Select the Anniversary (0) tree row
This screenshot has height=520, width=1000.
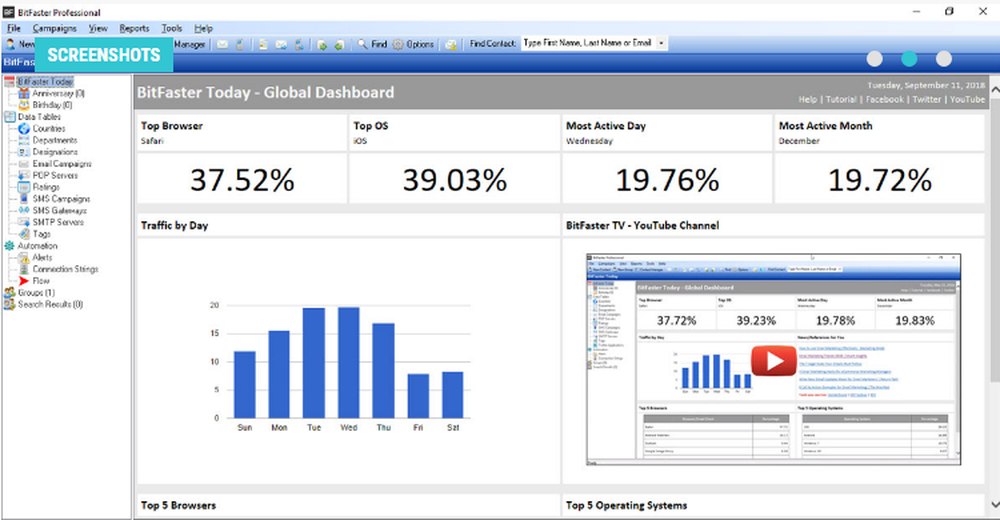click(x=58, y=93)
